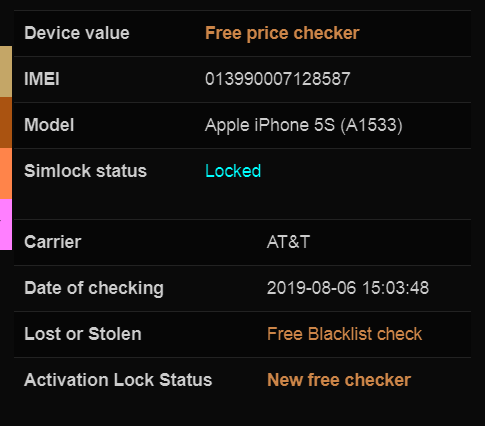
Task: Click the tan color block on left edge
Action: point(6,72)
